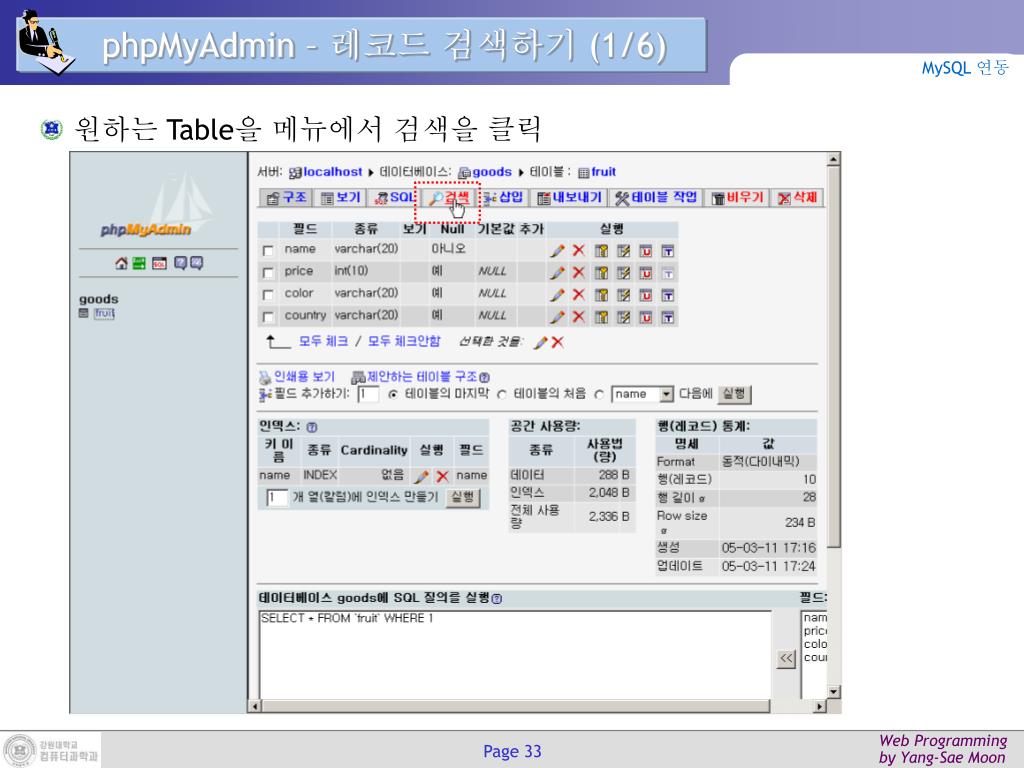
Task: Open the name field dropdown for position
Action: pyautogui.click(x=642, y=394)
